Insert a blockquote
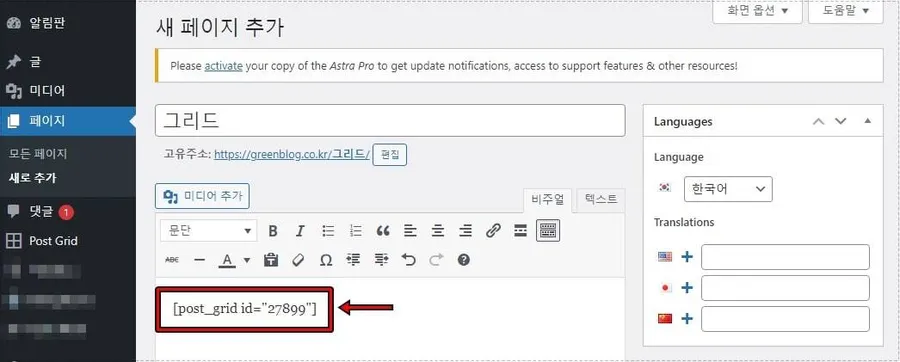900x362 pixels. [383, 231]
